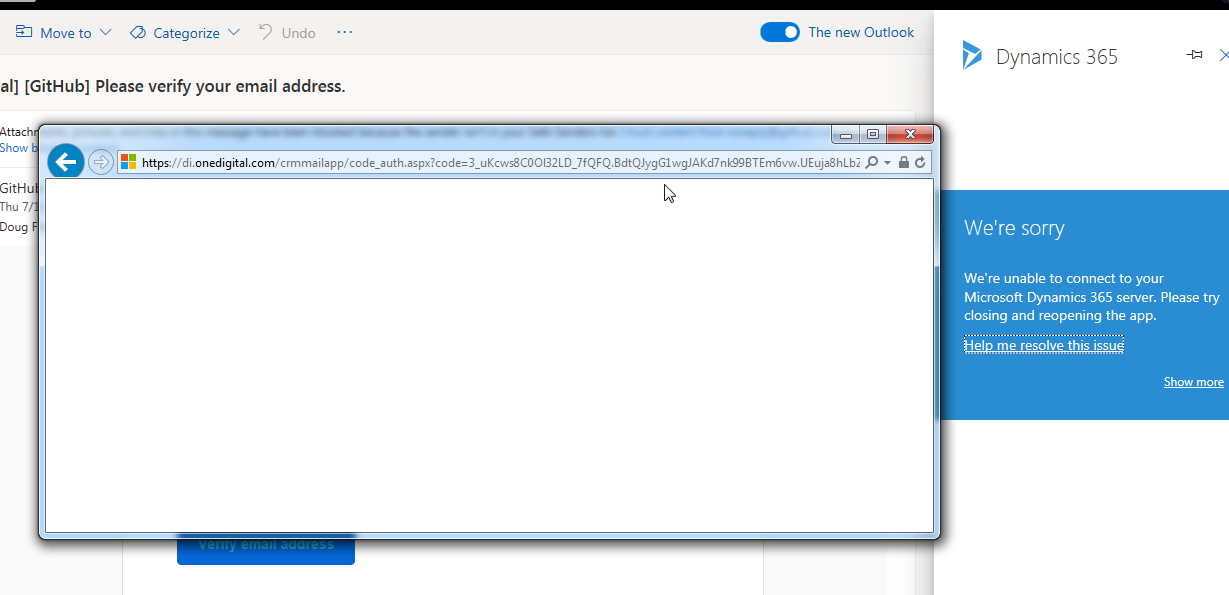Open the more actions ellipsis menu

(x=345, y=32)
